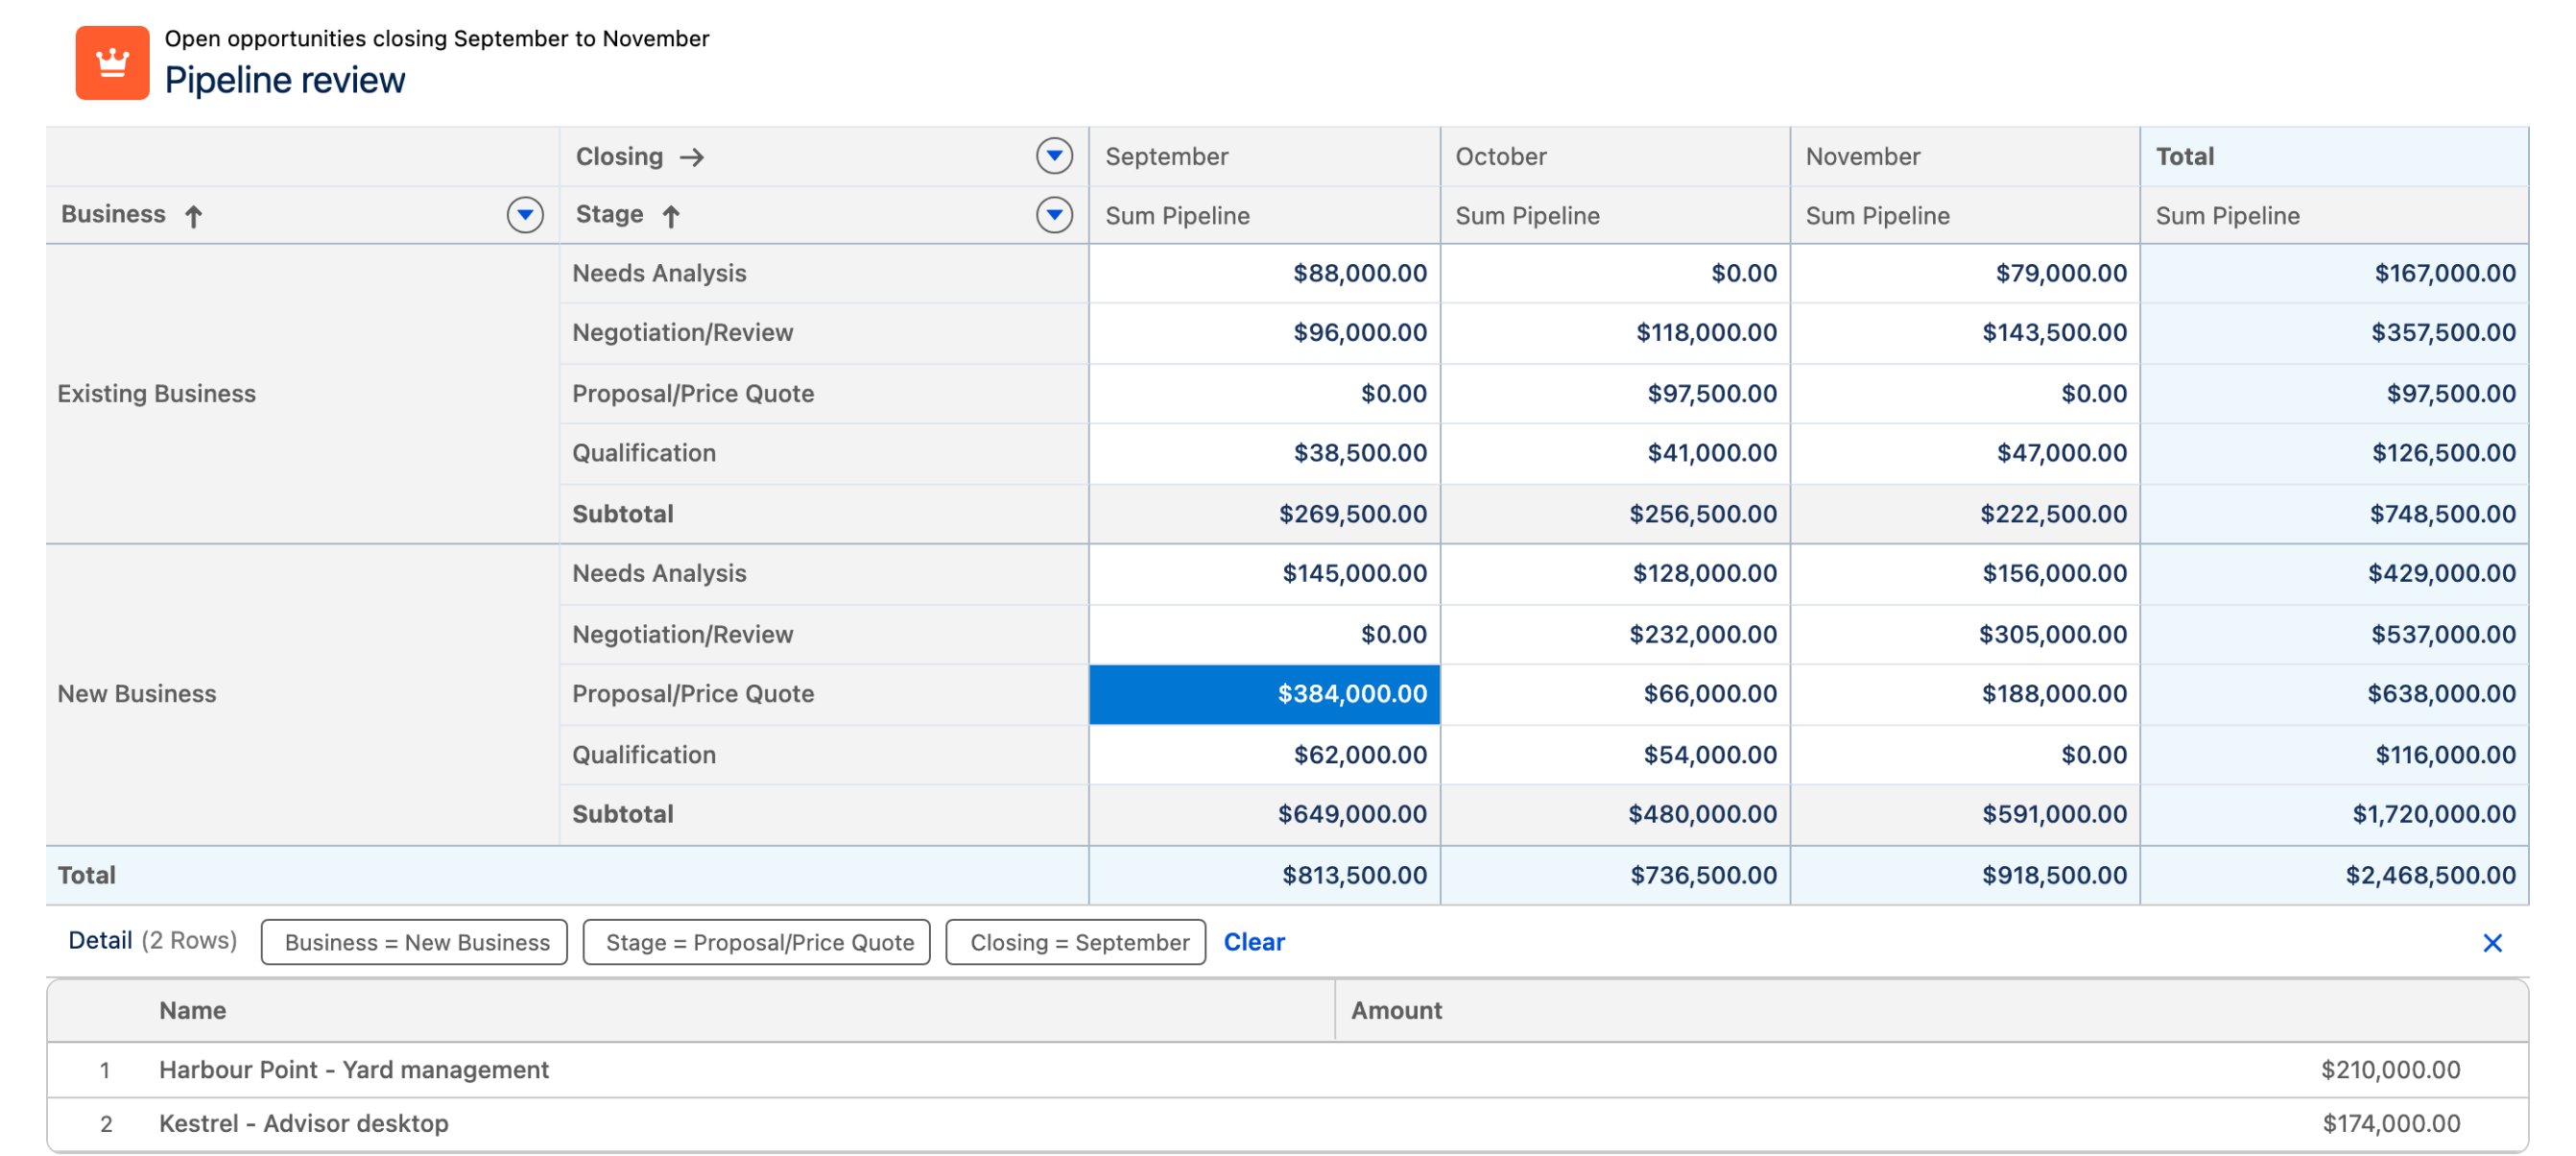This screenshot has width=2576, height=1156.
Task: Click the orange crown report icon
Action: click(112, 63)
